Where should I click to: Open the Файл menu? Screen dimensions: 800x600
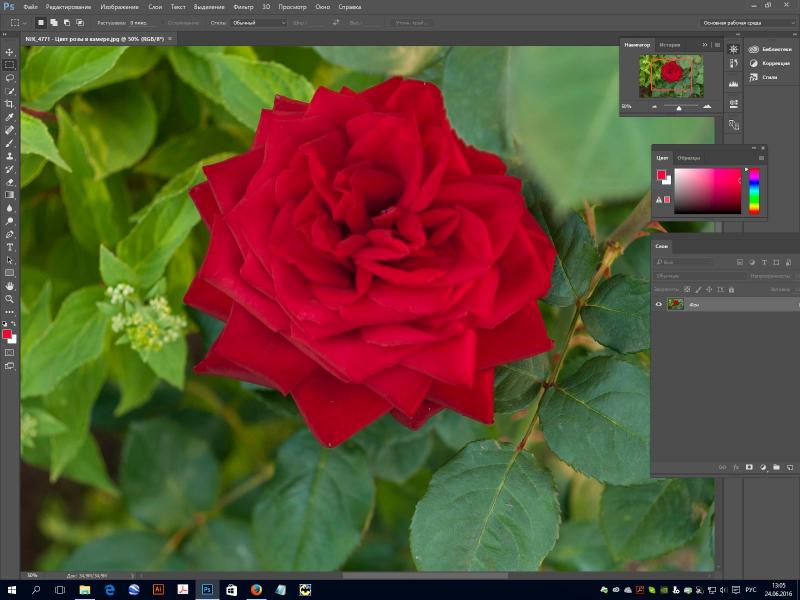pos(30,7)
